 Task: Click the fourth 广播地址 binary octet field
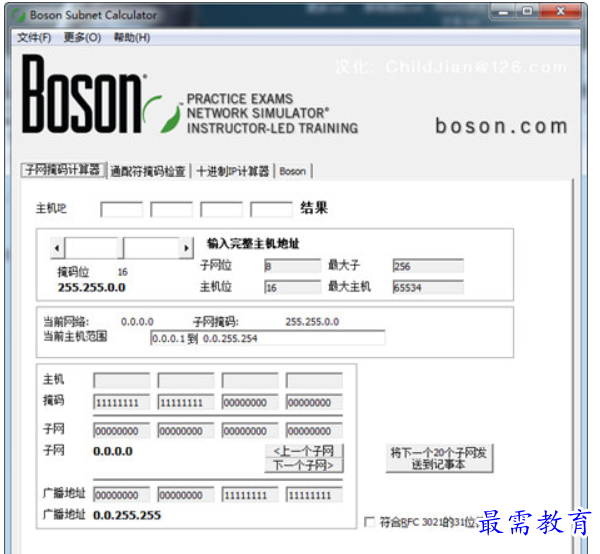click(314, 495)
